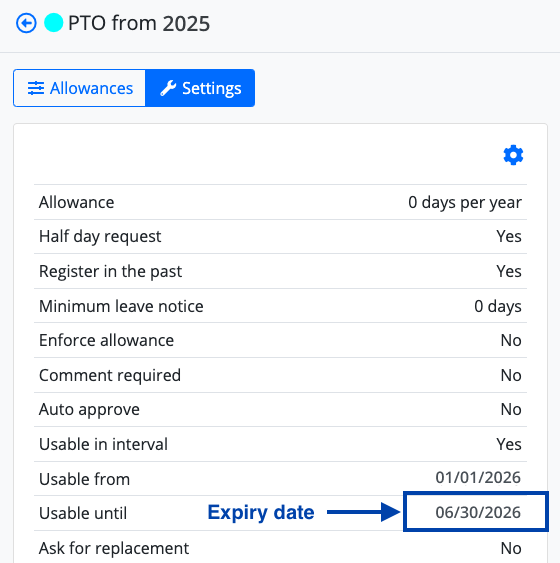The height and width of the screenshot is (563, 560).
Task: Click the Enforce allowance No value
Action: coord(511,340)
